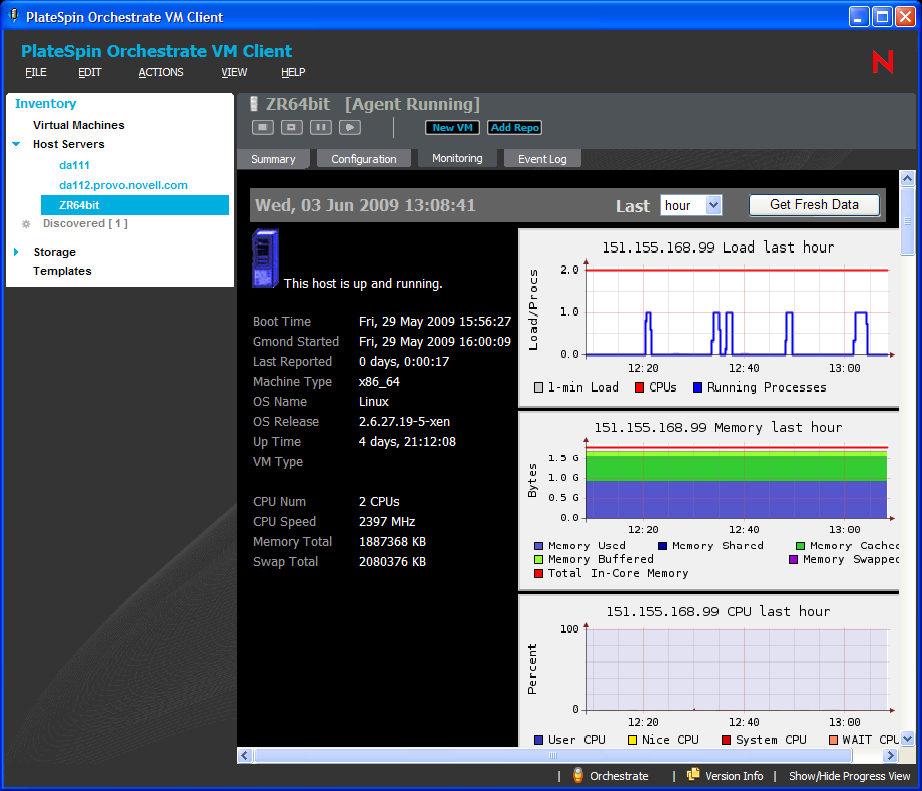Click the Get Fresh Data button

[x=814, y=204]
